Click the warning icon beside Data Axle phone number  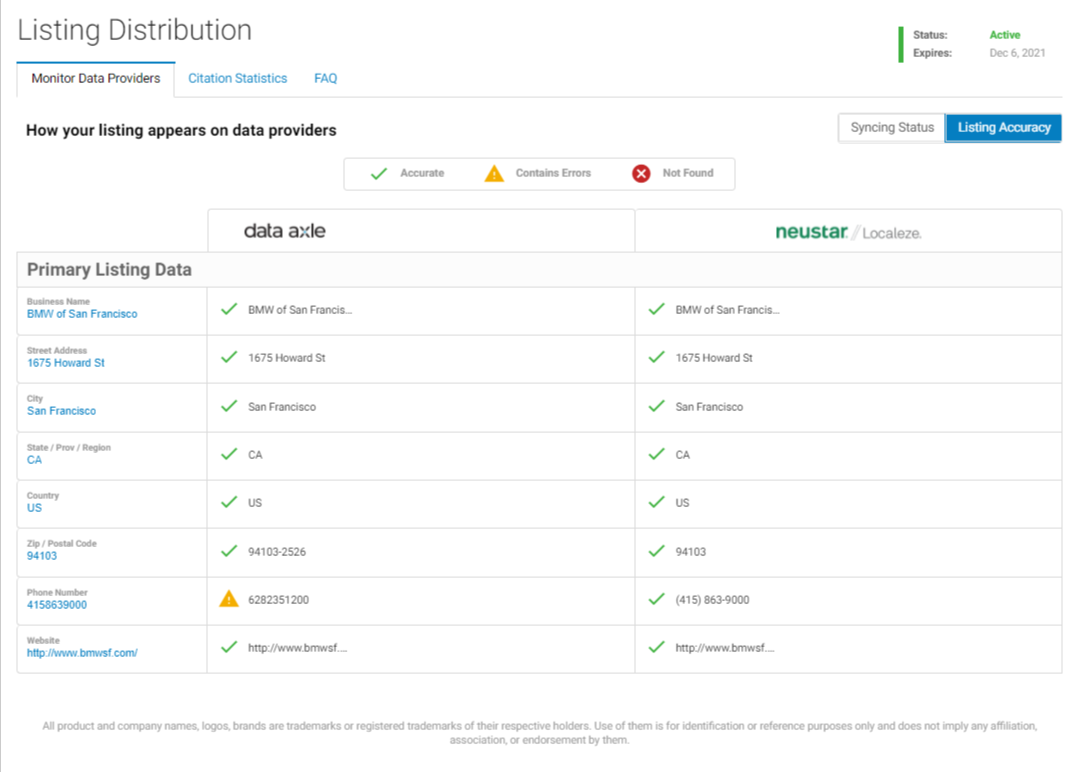[x=229, y=599]
